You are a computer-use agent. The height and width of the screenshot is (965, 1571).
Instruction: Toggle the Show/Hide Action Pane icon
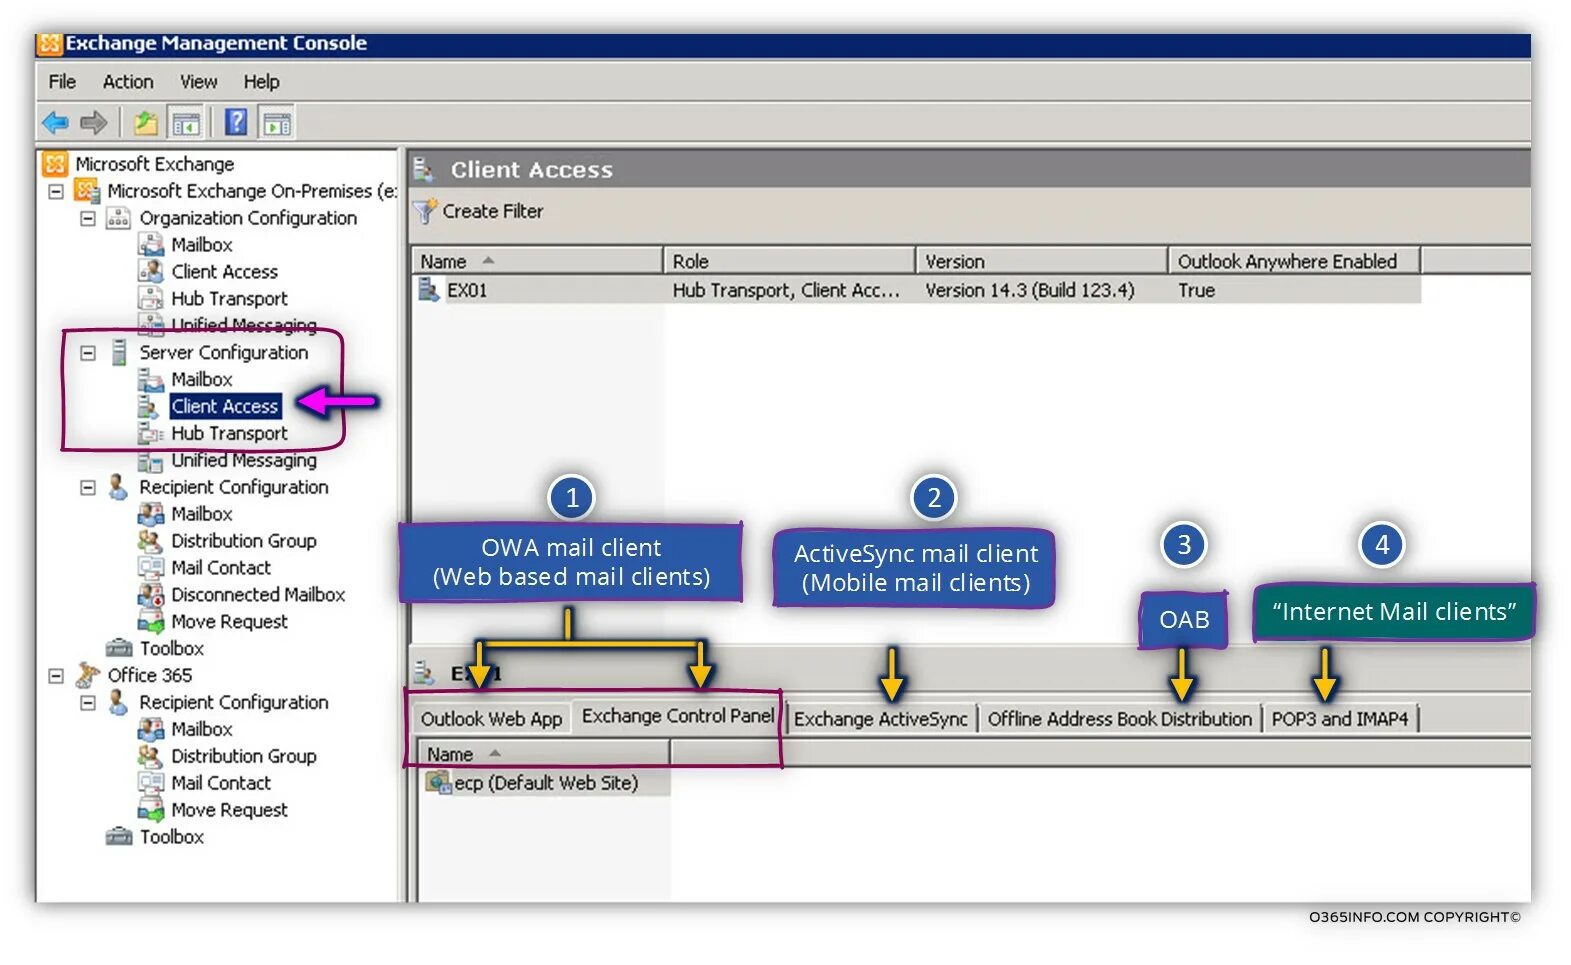click(277, 123)
